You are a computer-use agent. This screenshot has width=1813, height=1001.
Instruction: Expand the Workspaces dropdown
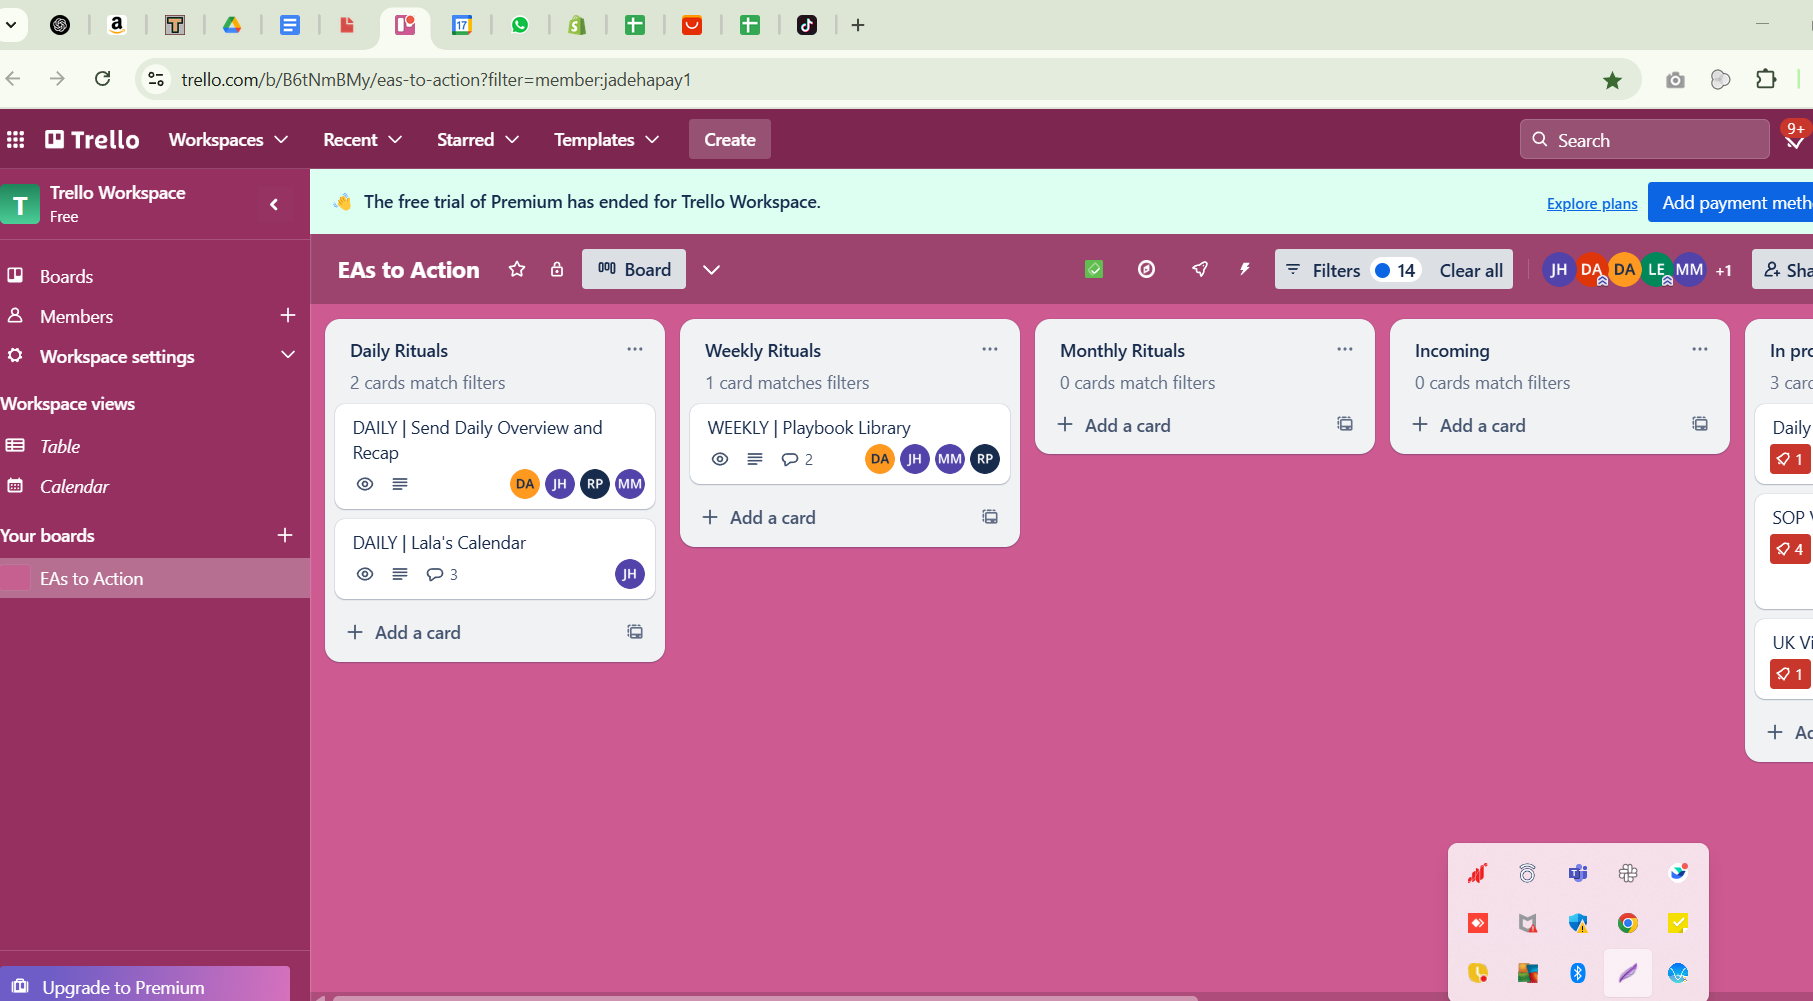click(228, 139)
